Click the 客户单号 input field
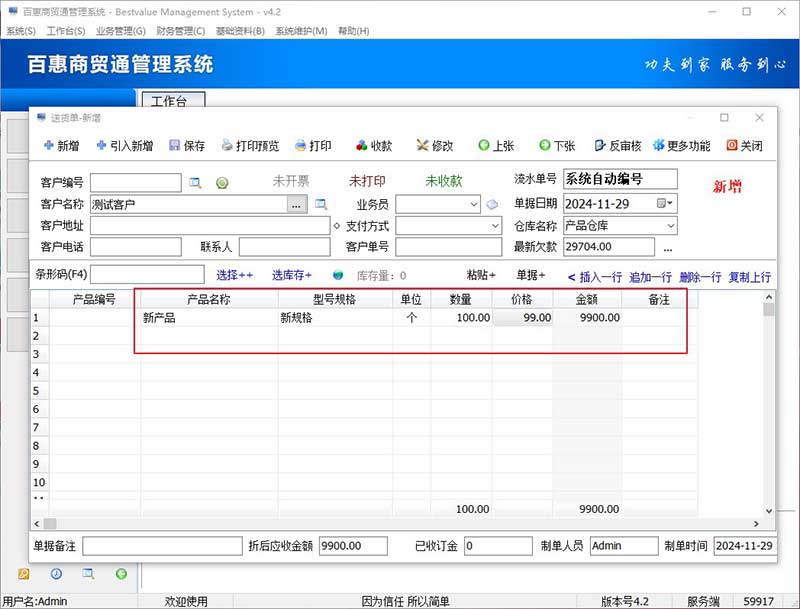The image size is (800, 609). coord(448,247)
